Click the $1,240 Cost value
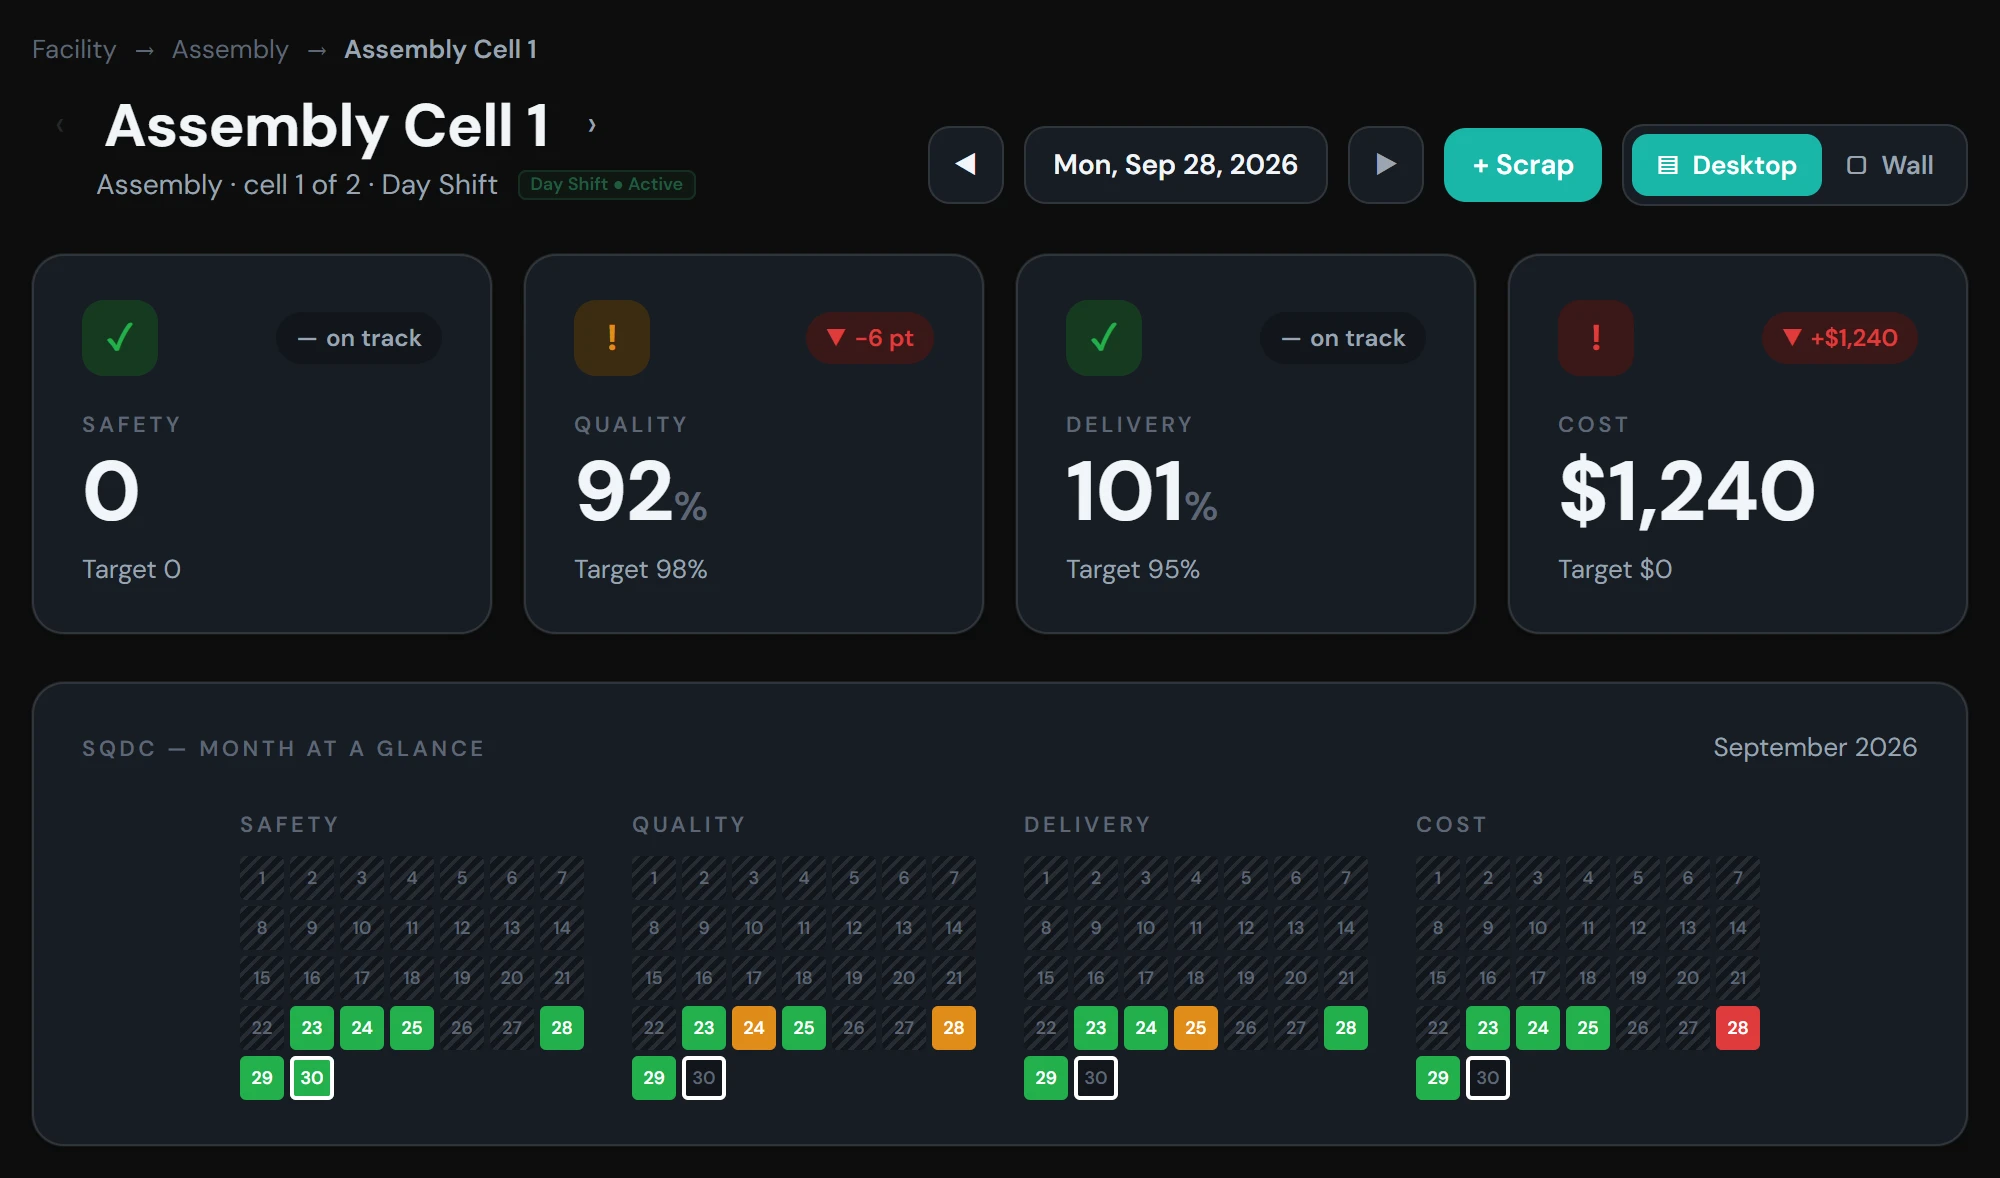The image size is (2000, 1178). tap(1687, 491)
